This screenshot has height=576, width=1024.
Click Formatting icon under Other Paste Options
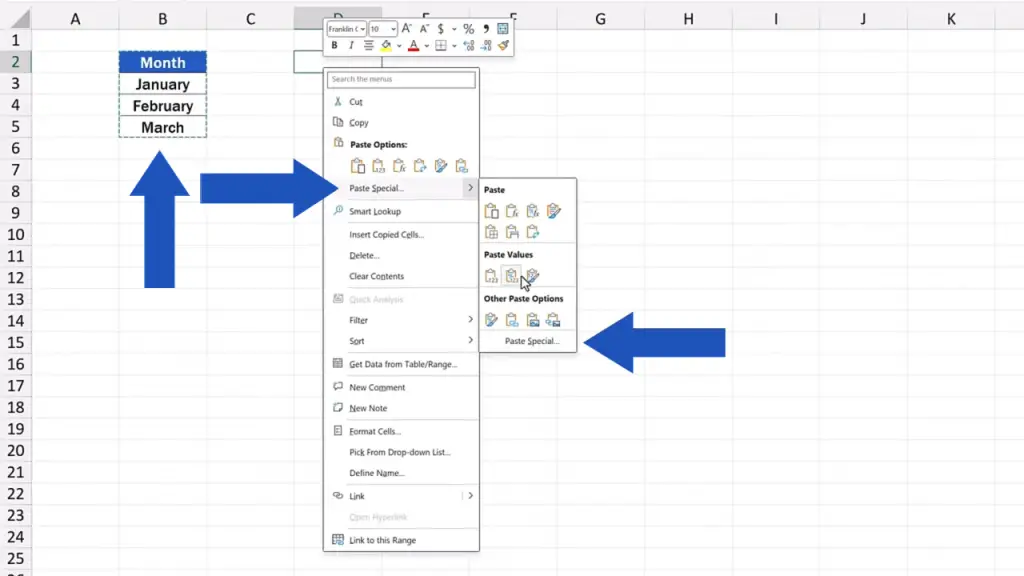point(491,320)
